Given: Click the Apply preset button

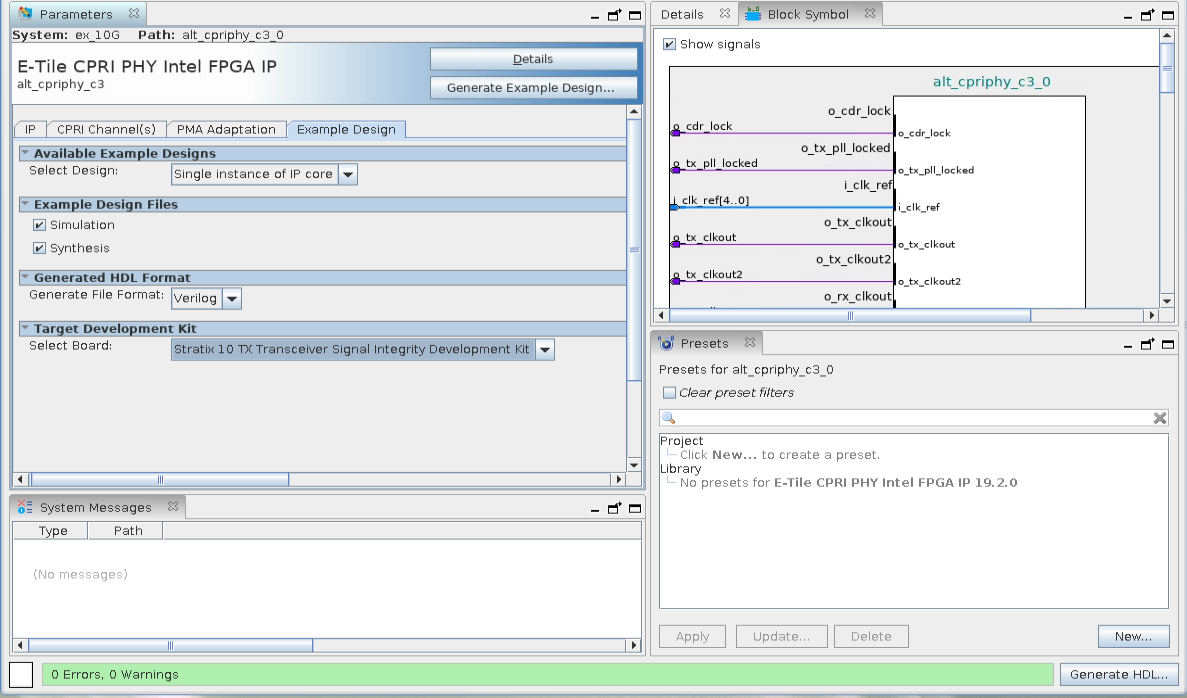Looking at the screenshot, I should (692, 637).
